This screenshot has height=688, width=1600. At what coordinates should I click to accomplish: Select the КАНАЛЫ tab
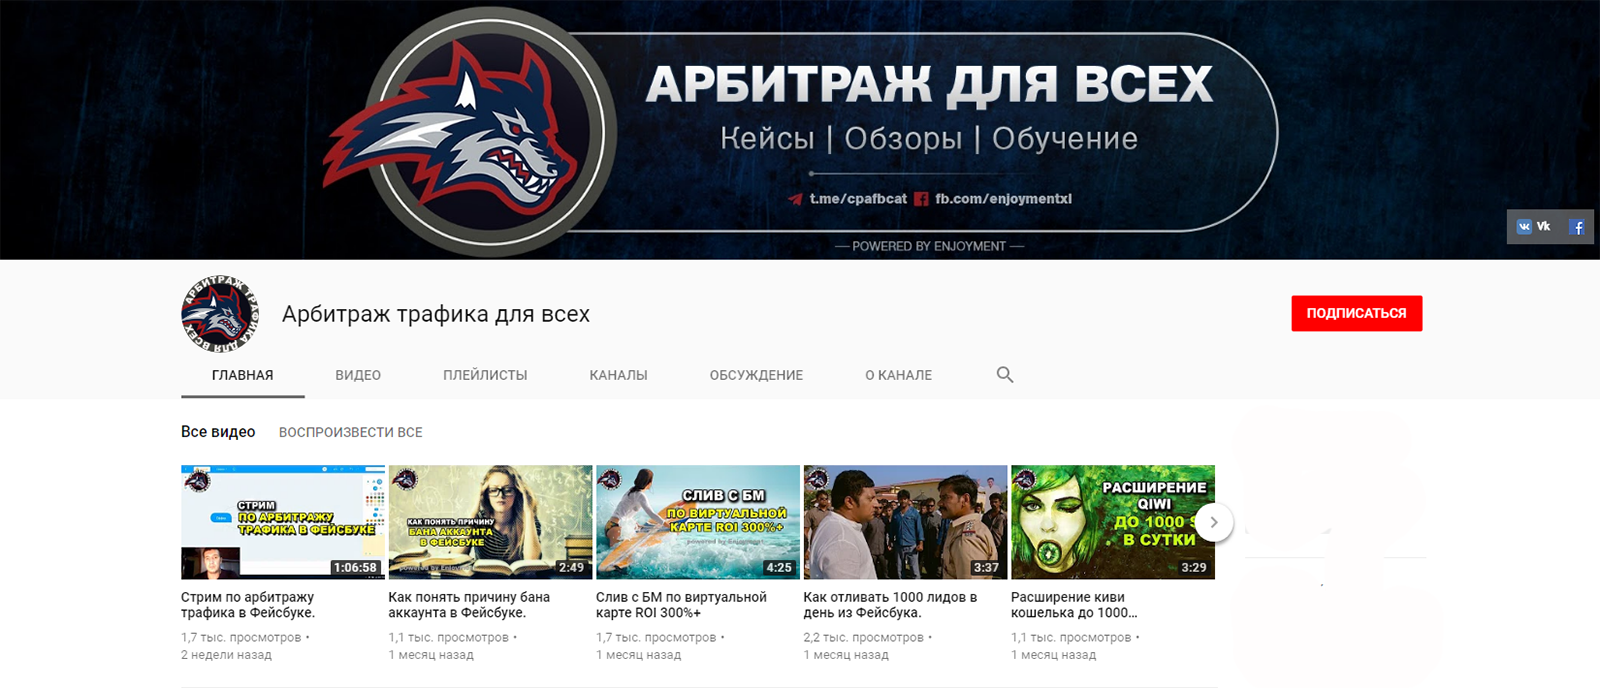click(618, 375)
